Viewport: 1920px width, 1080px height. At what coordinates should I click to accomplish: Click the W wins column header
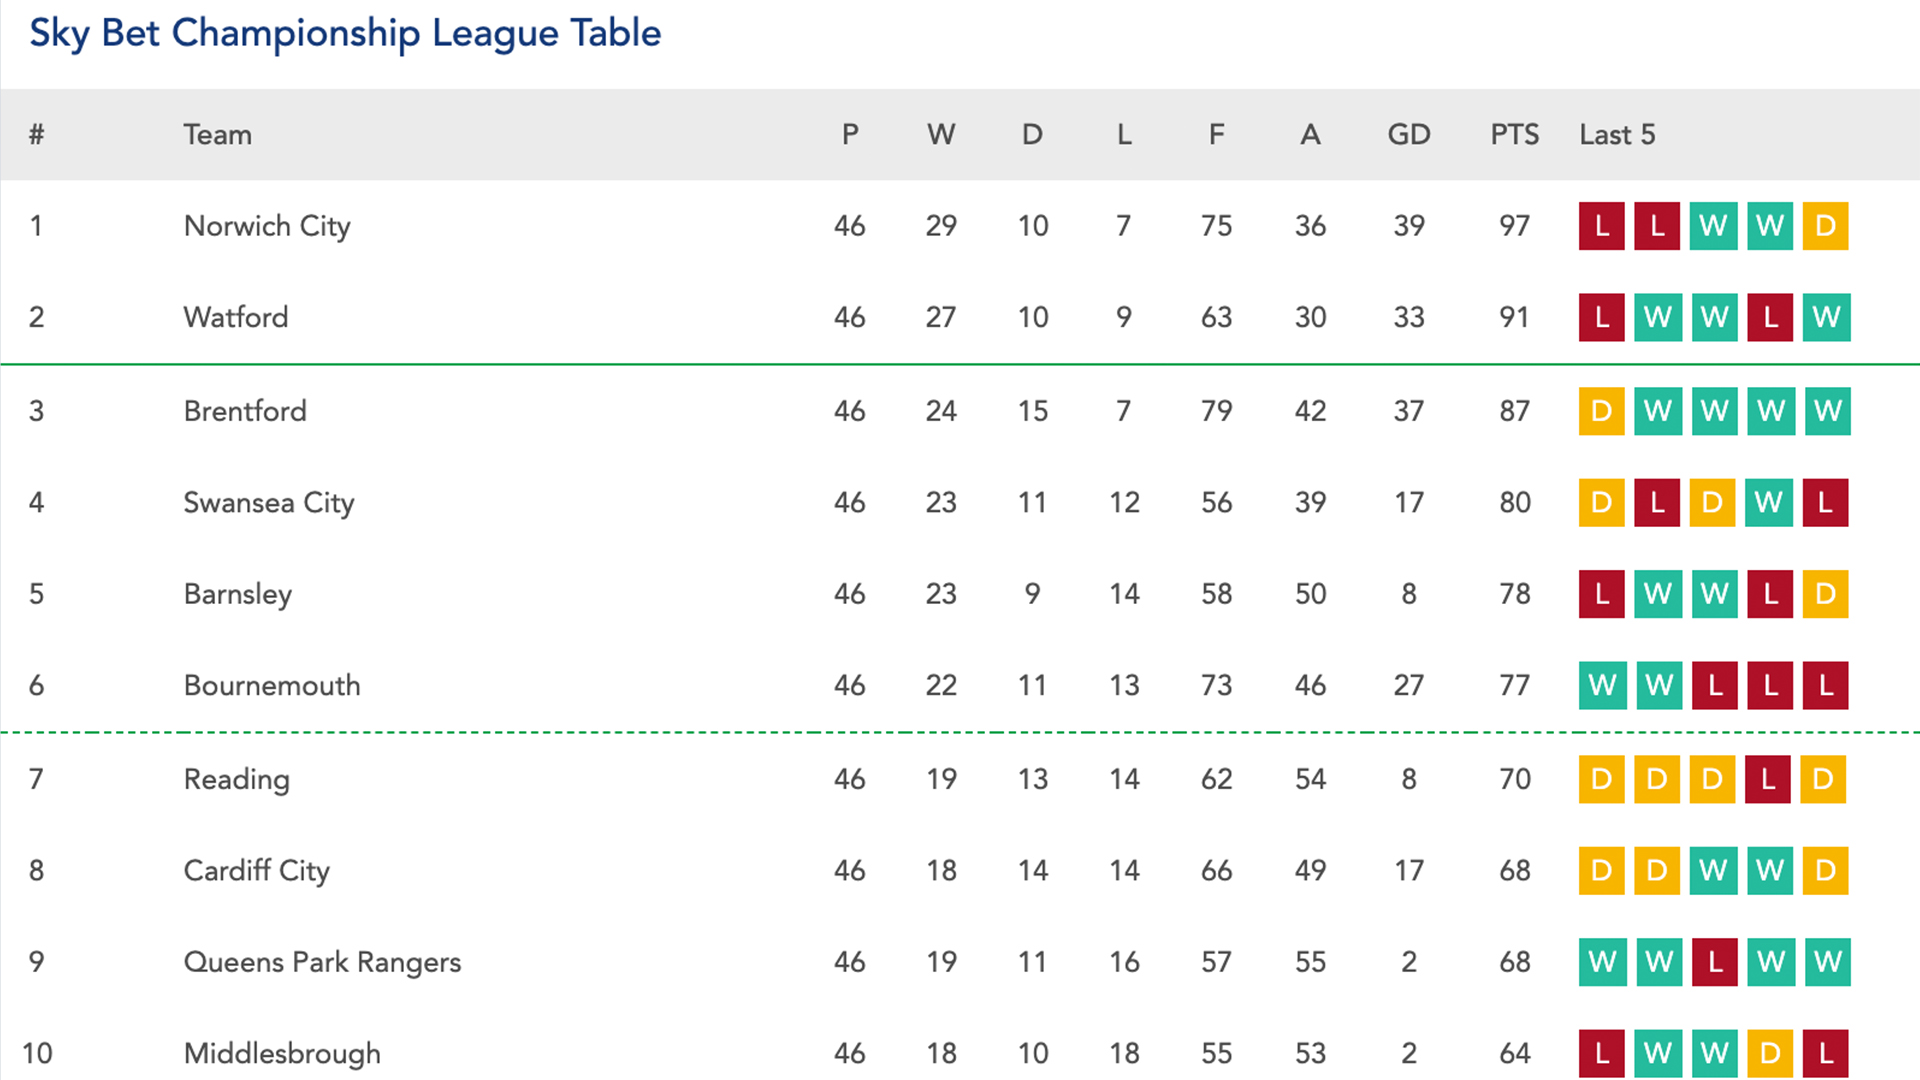(940, 135)
